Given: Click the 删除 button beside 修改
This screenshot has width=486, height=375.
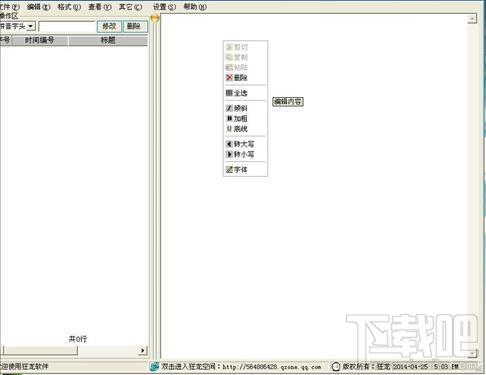Looking at the screenshot, I should [x=135, y=26].
